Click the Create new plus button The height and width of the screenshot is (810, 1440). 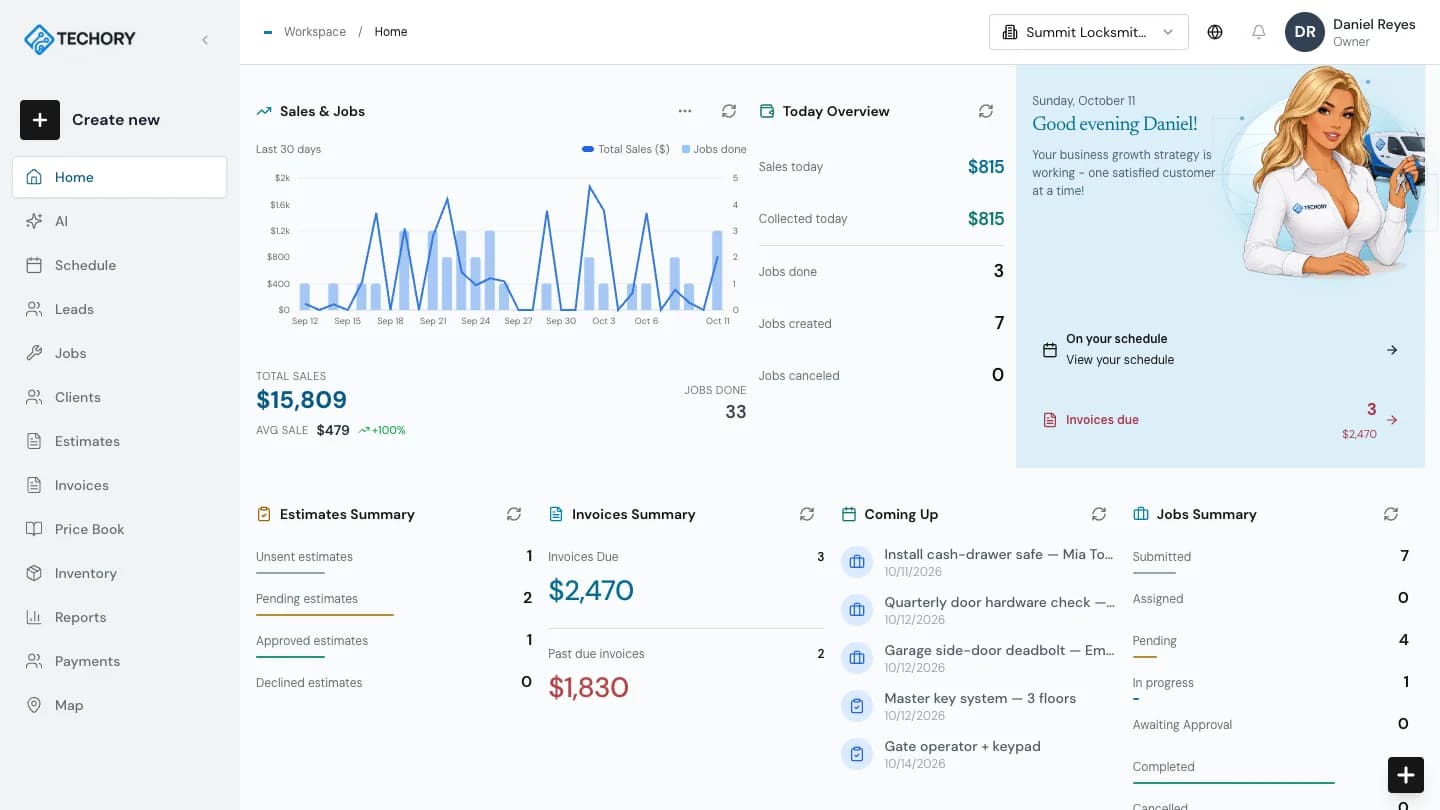40,120
